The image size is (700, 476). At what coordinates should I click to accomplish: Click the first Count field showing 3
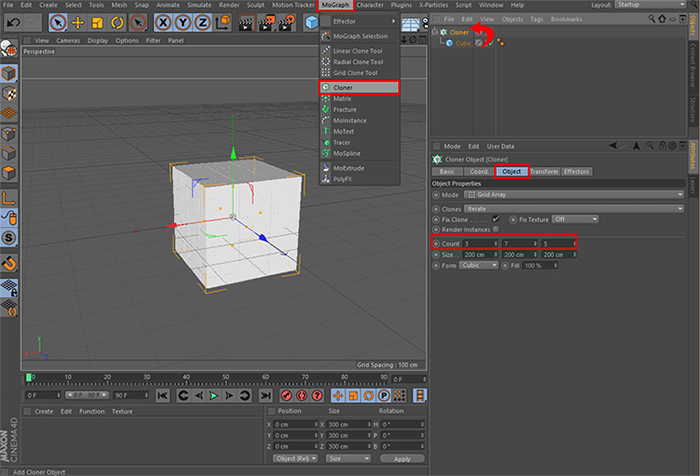pos(480,244)
